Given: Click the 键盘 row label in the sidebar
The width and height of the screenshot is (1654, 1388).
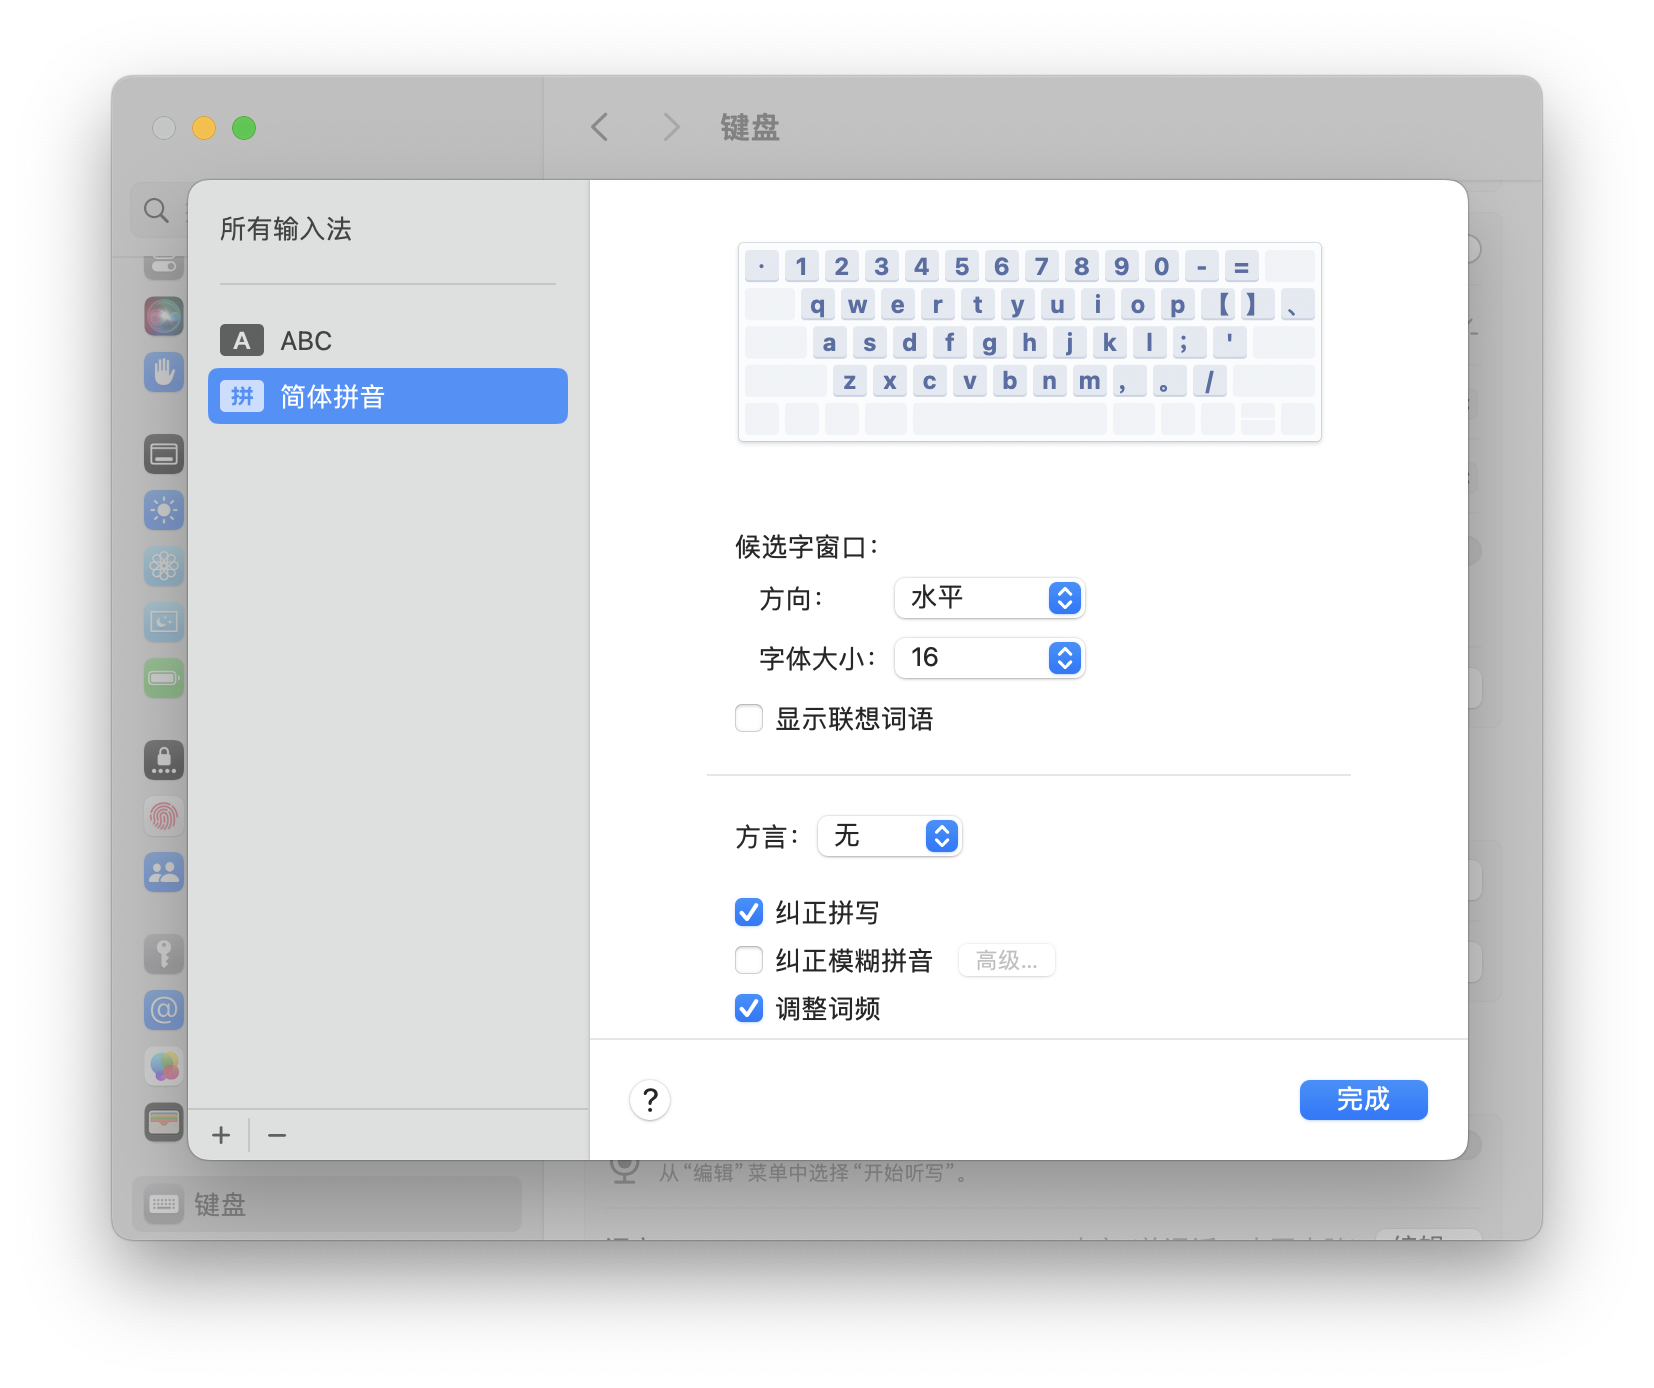Looking at the screenshot, I should tap(220, 1205).
